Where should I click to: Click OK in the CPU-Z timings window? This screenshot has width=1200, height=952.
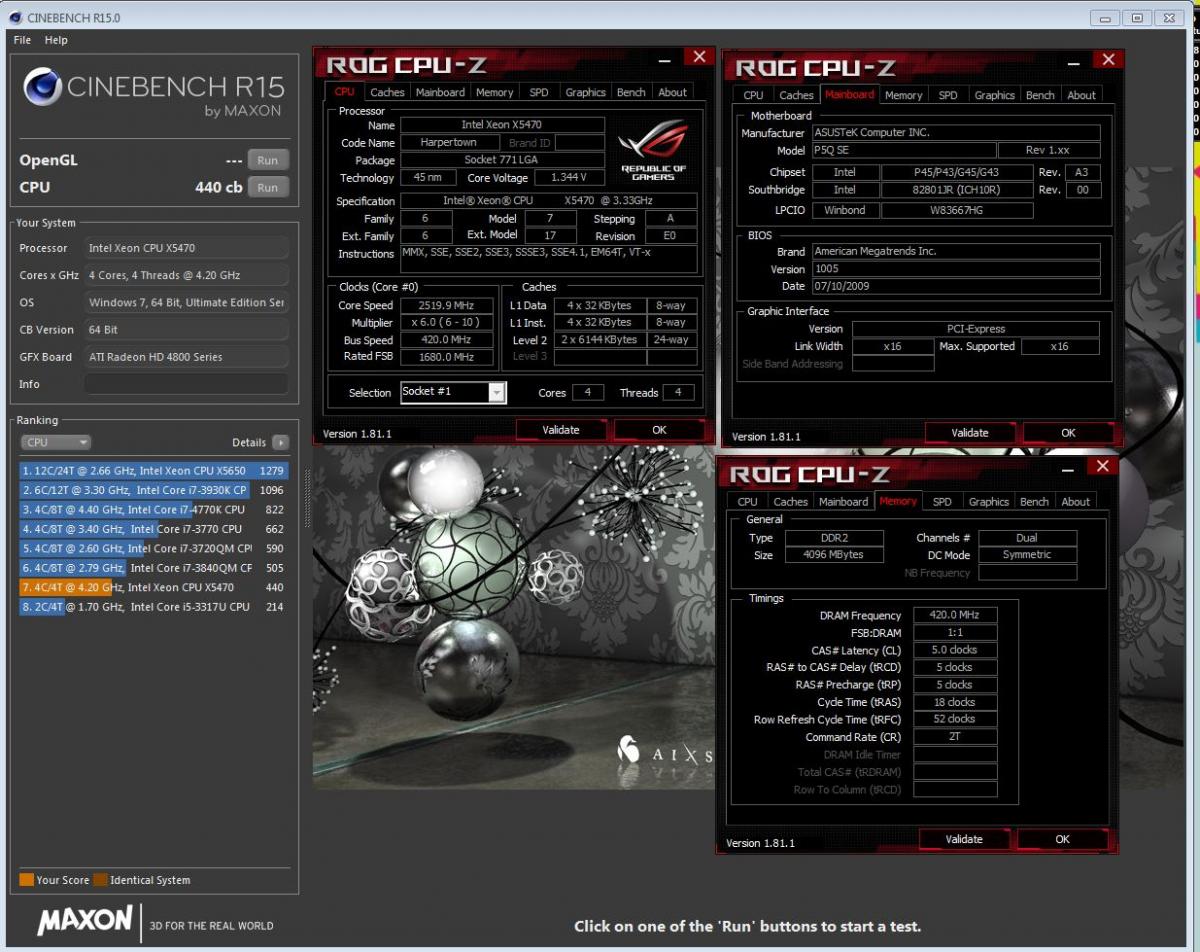coord(1062,839)
